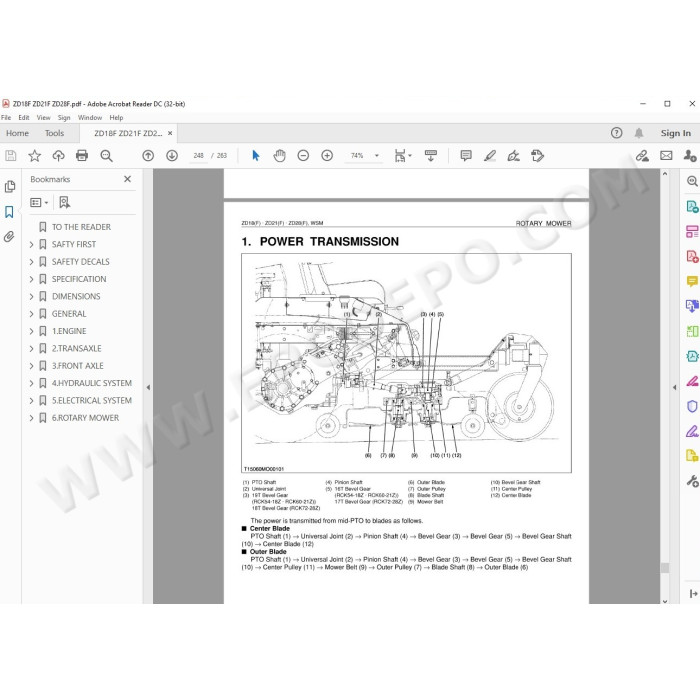Open the Window menu
The width and height of the screenshot is (700, 700).
[90, 117]
